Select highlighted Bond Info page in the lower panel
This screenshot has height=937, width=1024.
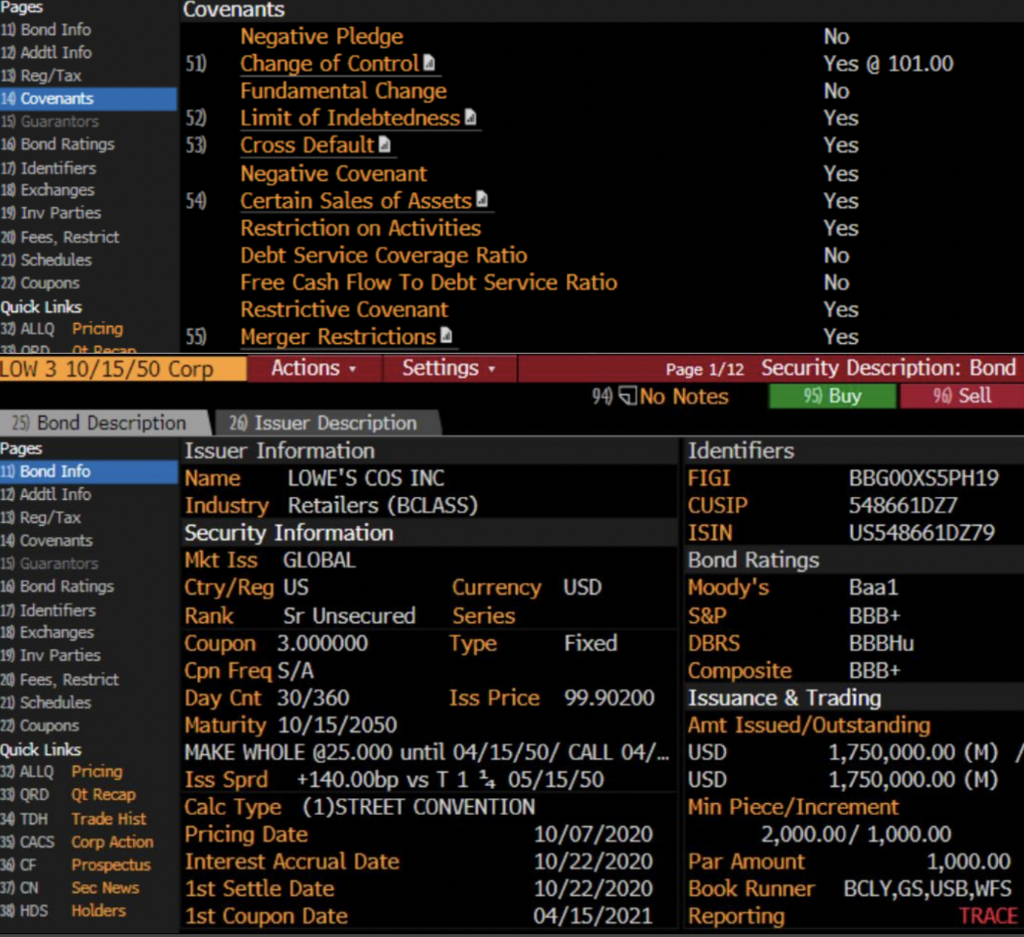tap(88, 471)
